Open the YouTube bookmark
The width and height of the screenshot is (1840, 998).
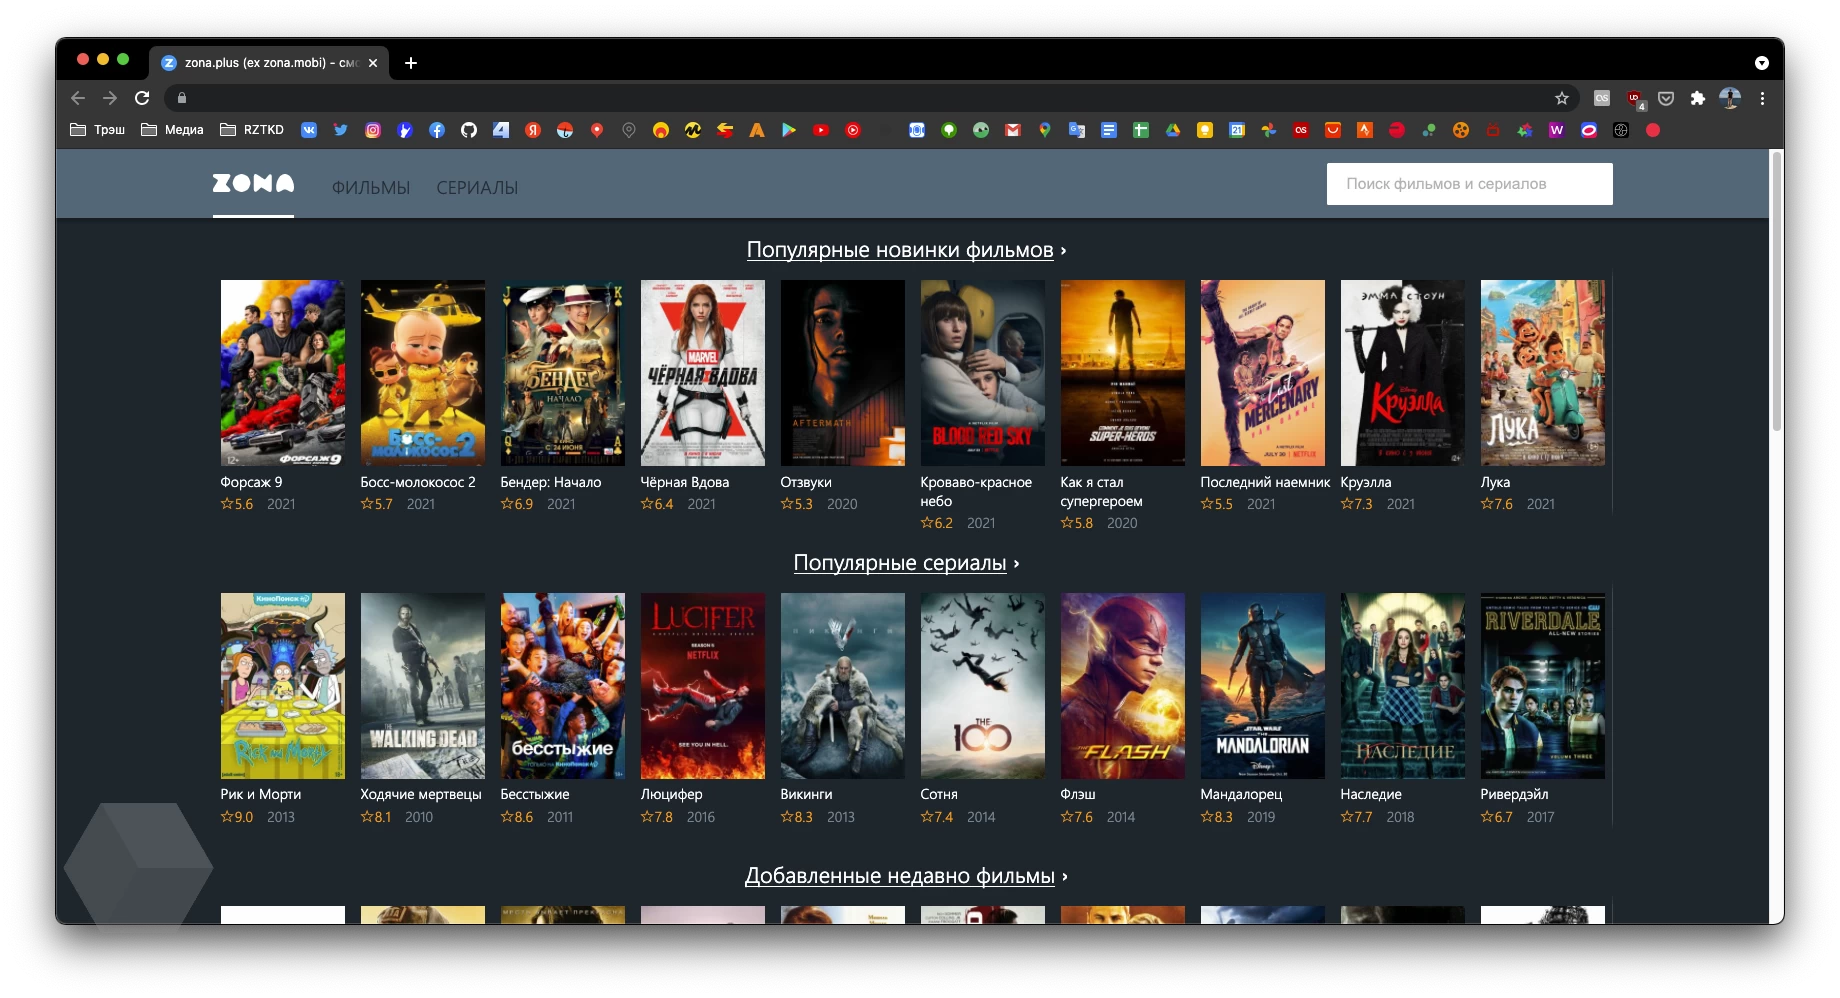821,130
